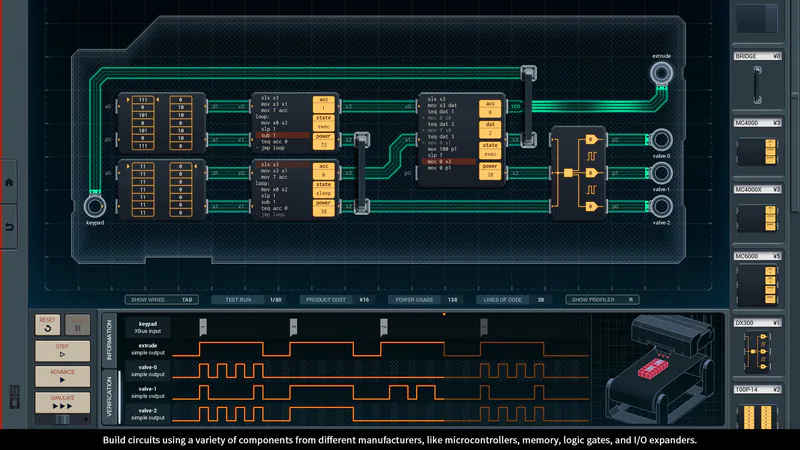Screen dimensions: 800x450
Task: Click the valve-0 simple output signal label
Action: point(148,370)
